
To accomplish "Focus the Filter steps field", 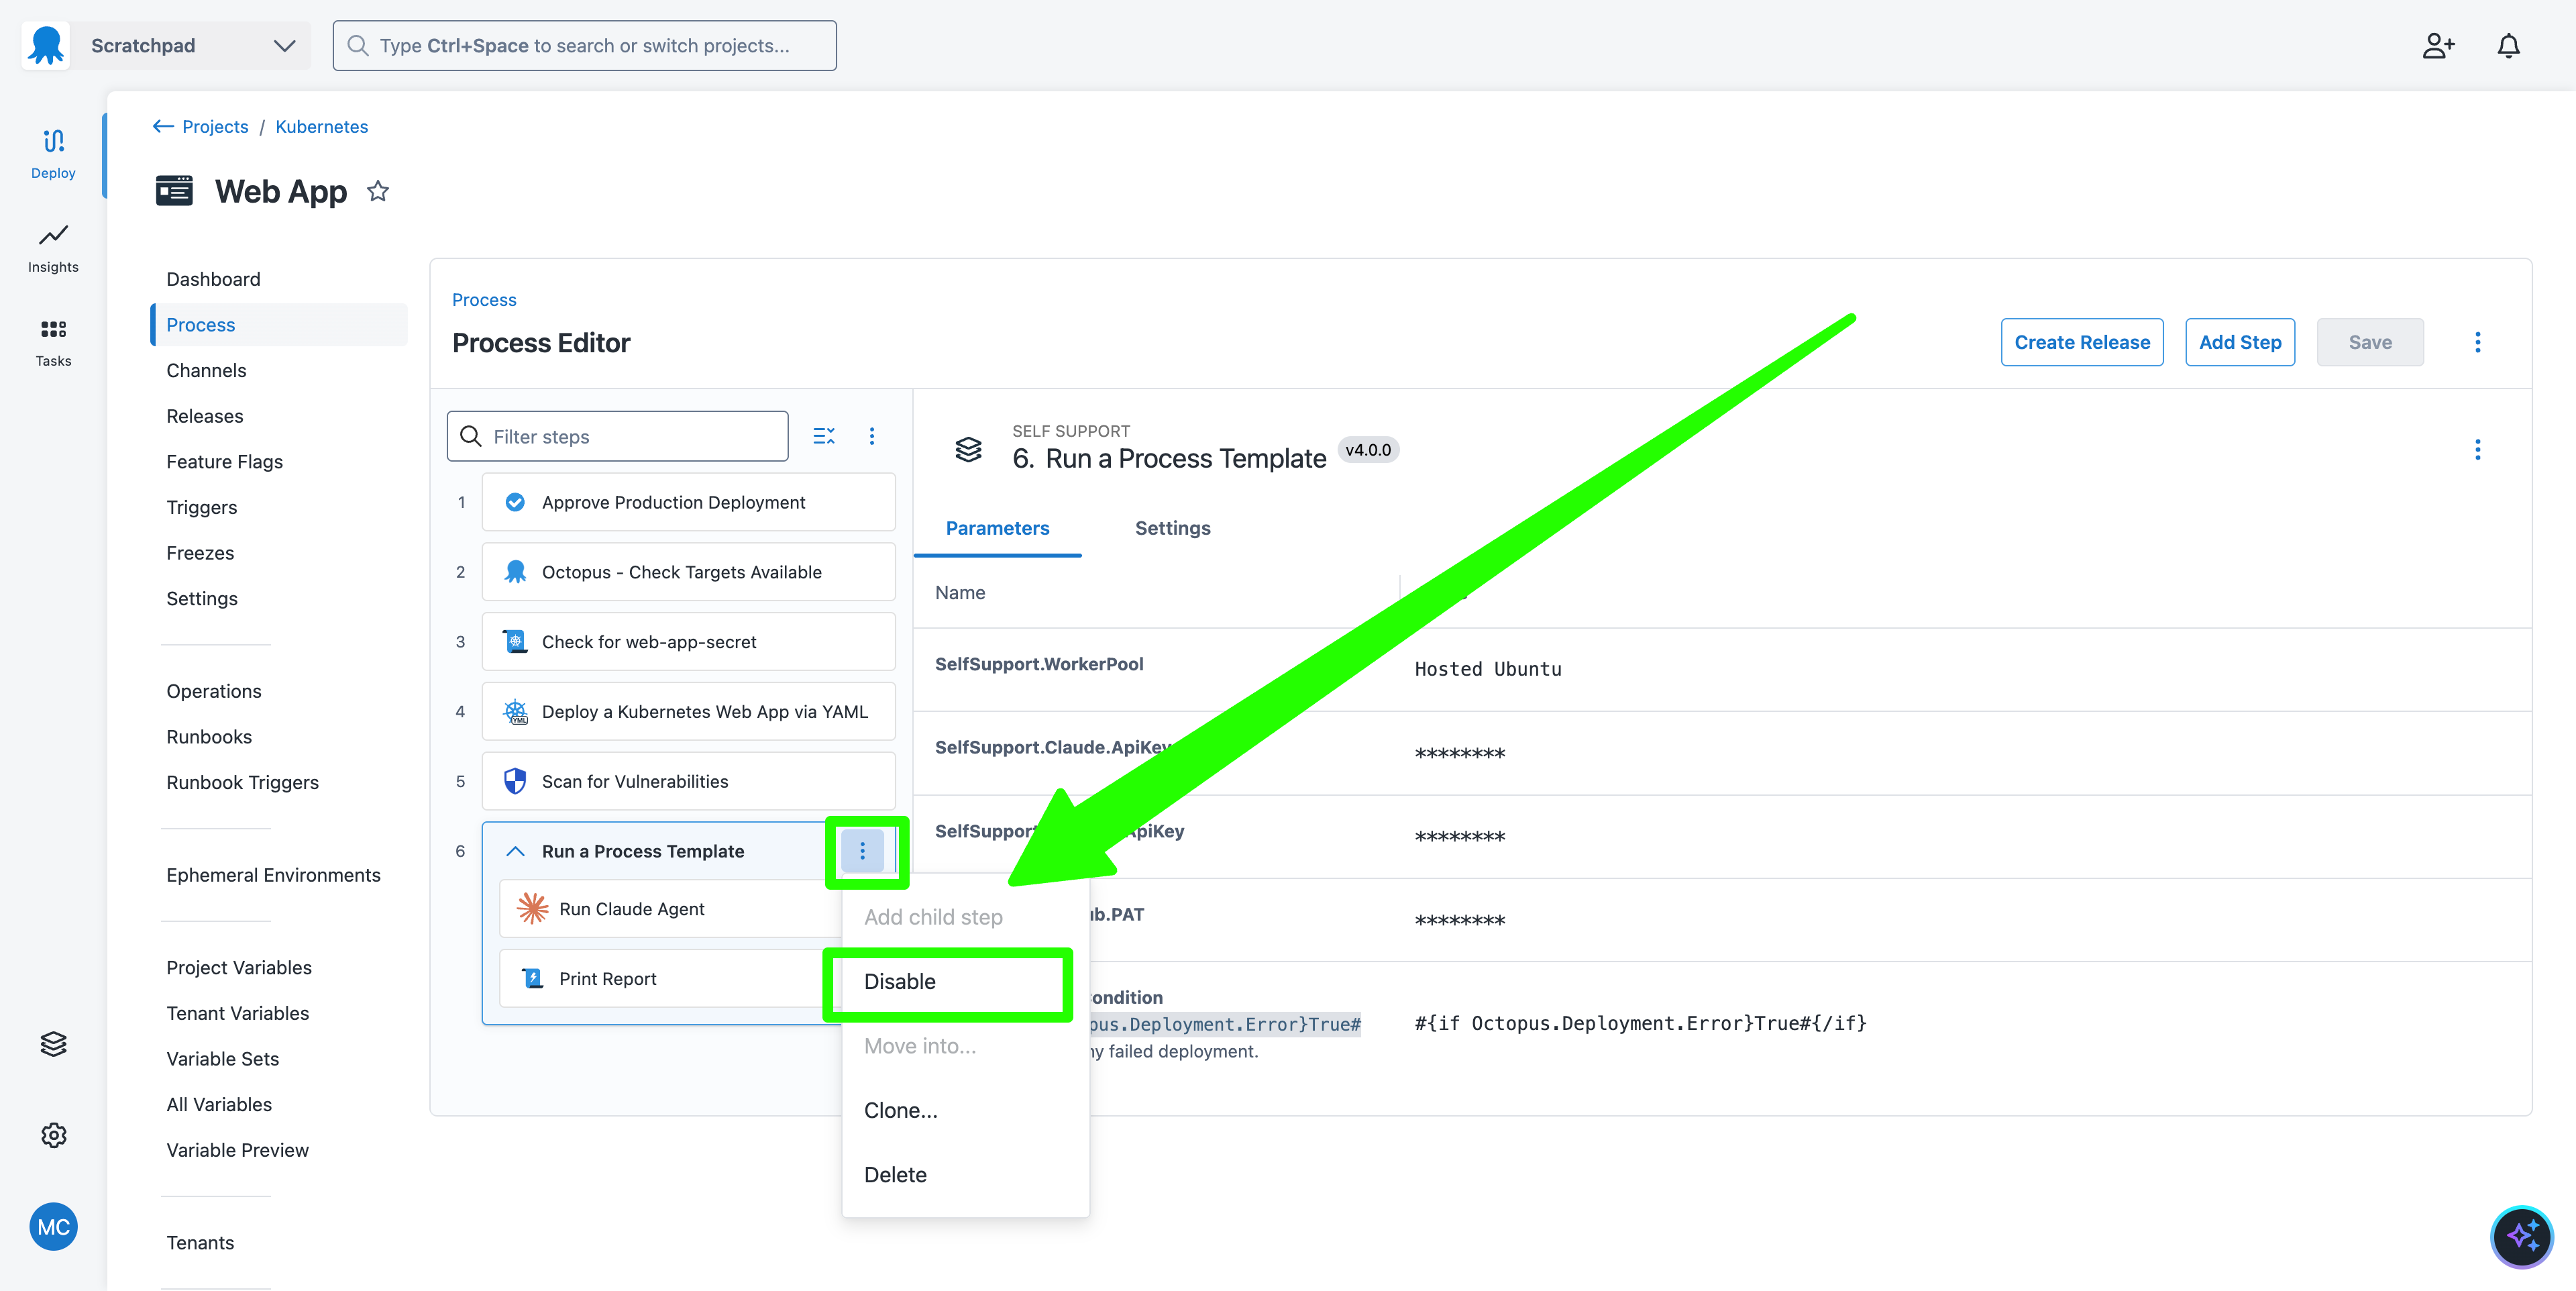I will point(617,436).
